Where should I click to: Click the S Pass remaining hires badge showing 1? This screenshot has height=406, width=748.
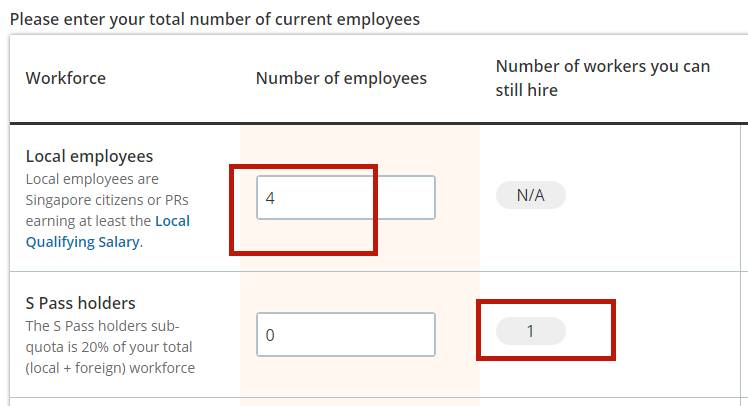coord(530,331)
